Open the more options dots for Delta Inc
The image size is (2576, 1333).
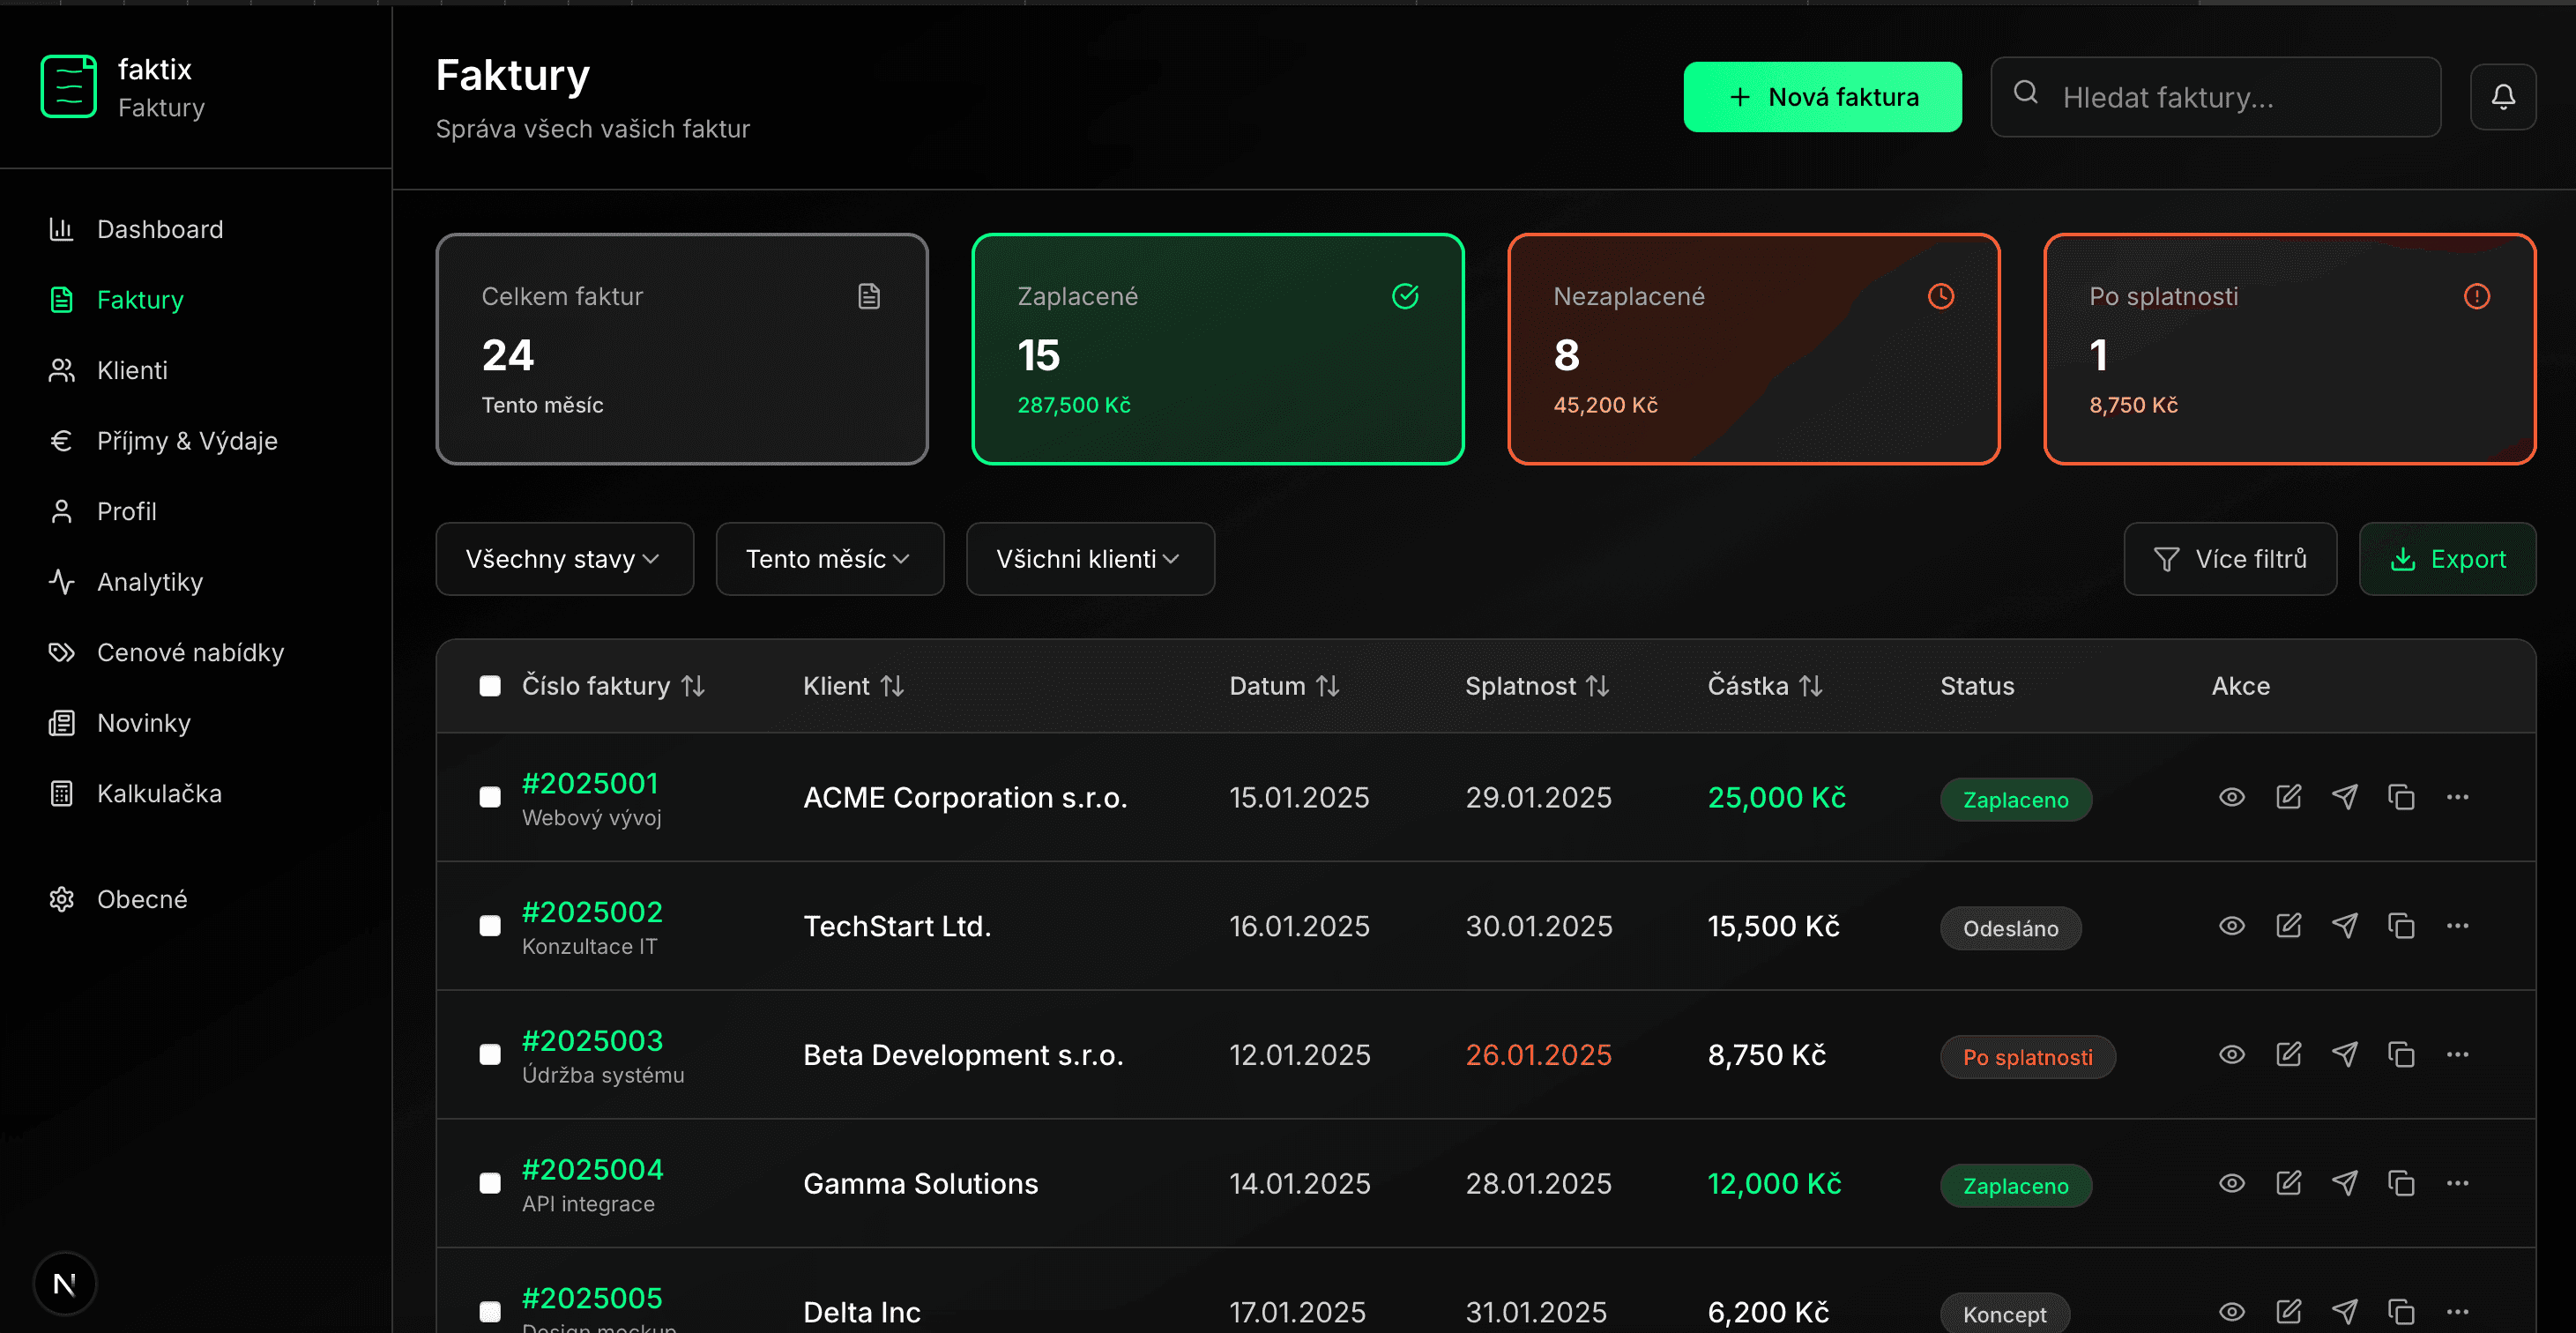point(2459,1311)
